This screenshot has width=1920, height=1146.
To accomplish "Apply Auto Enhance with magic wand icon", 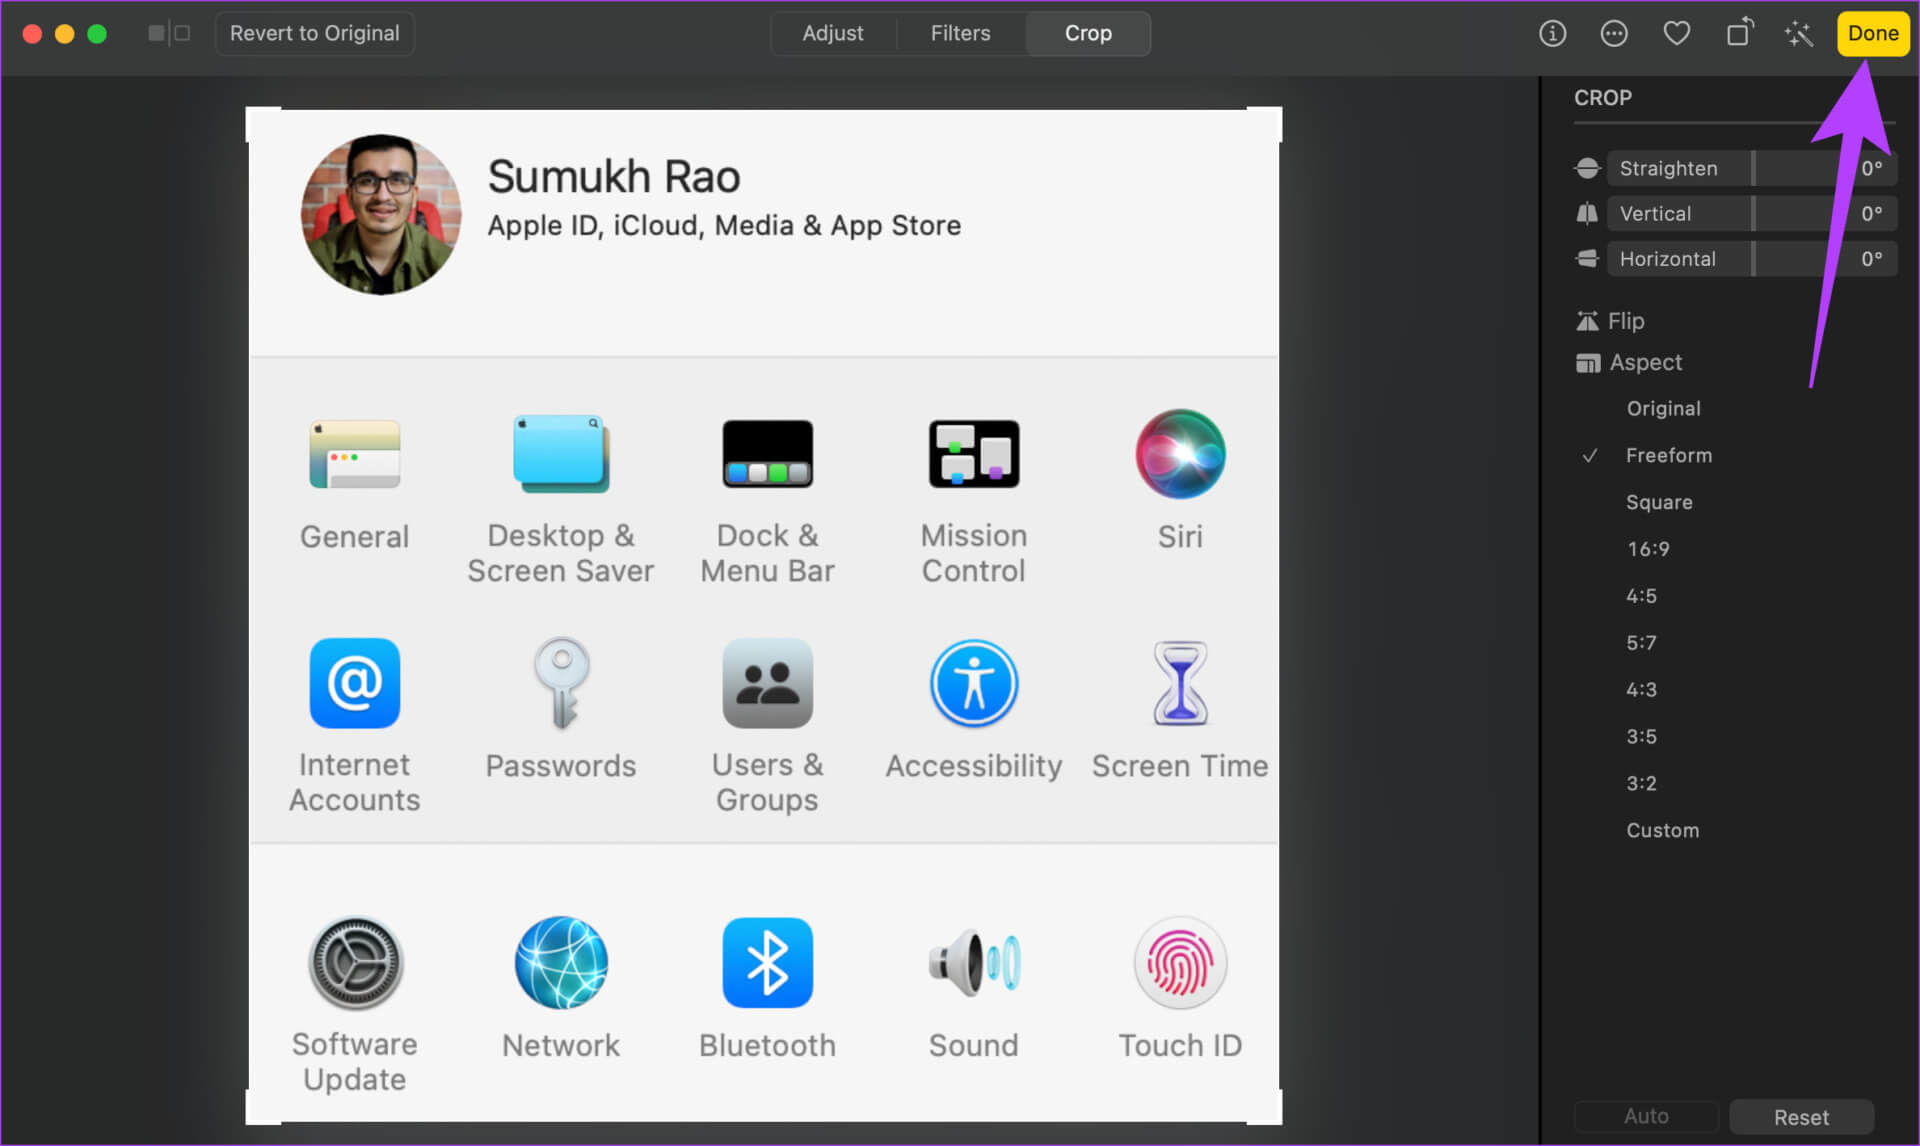I will 1798,33.
